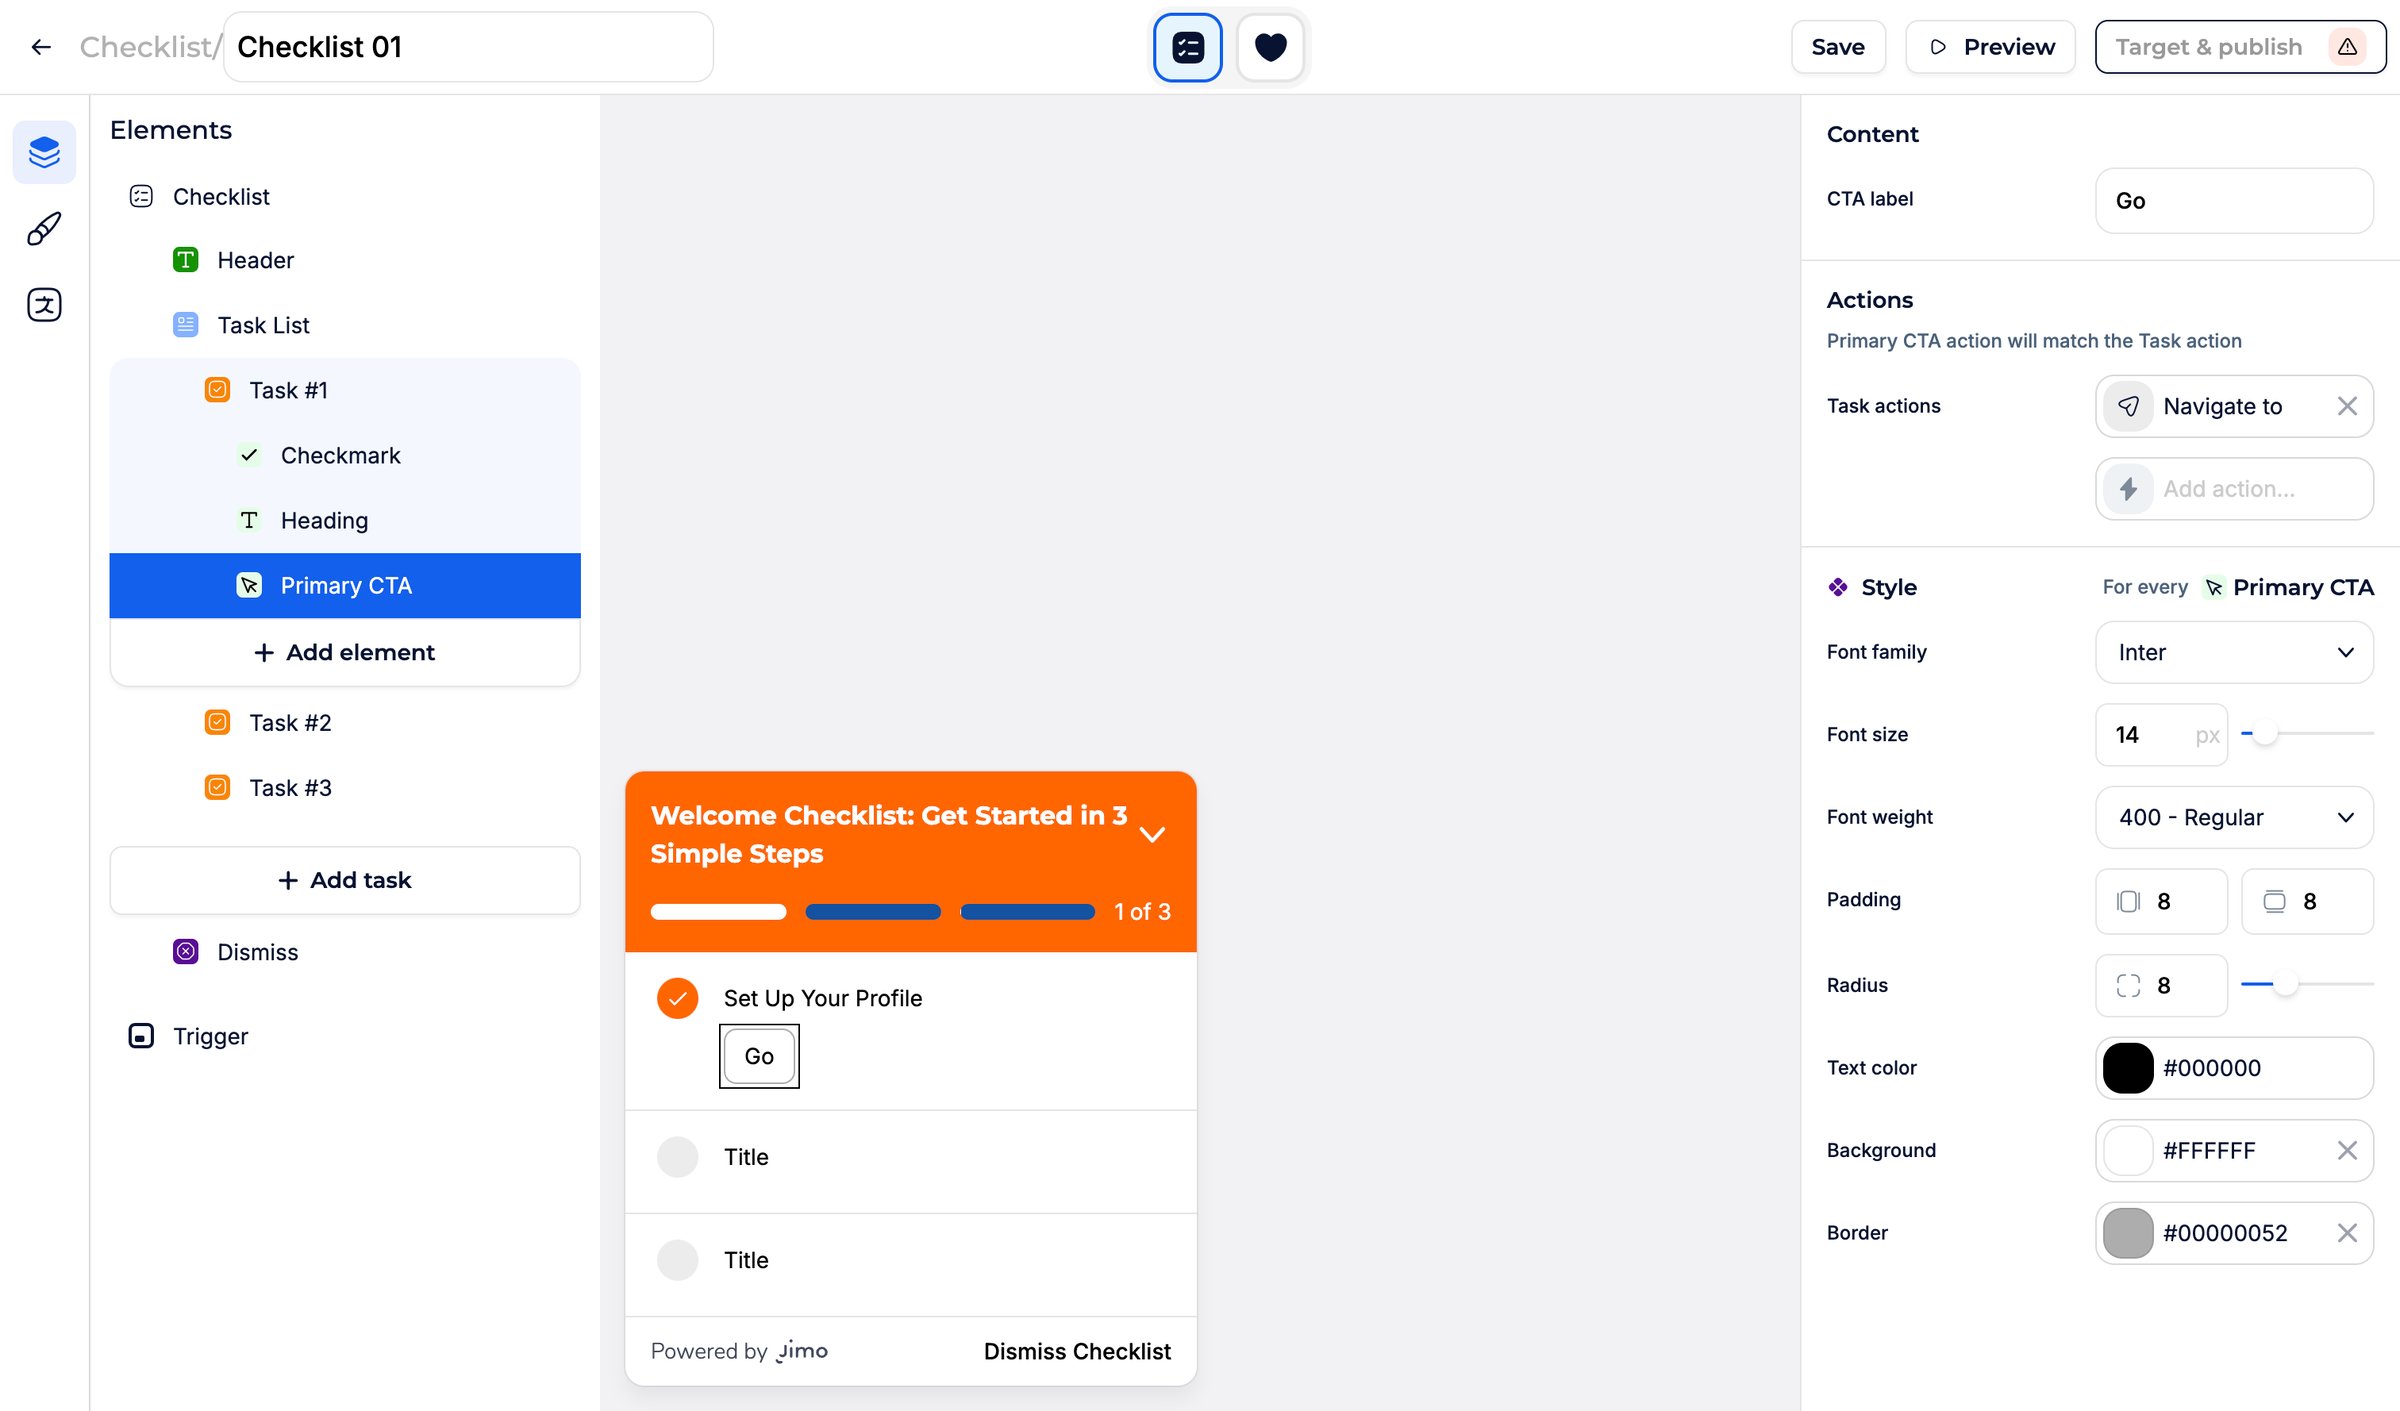Remove the Navigate to task action
Image resolution: width=2400 pixels, height=1411 pixels.
(2347, 406)
